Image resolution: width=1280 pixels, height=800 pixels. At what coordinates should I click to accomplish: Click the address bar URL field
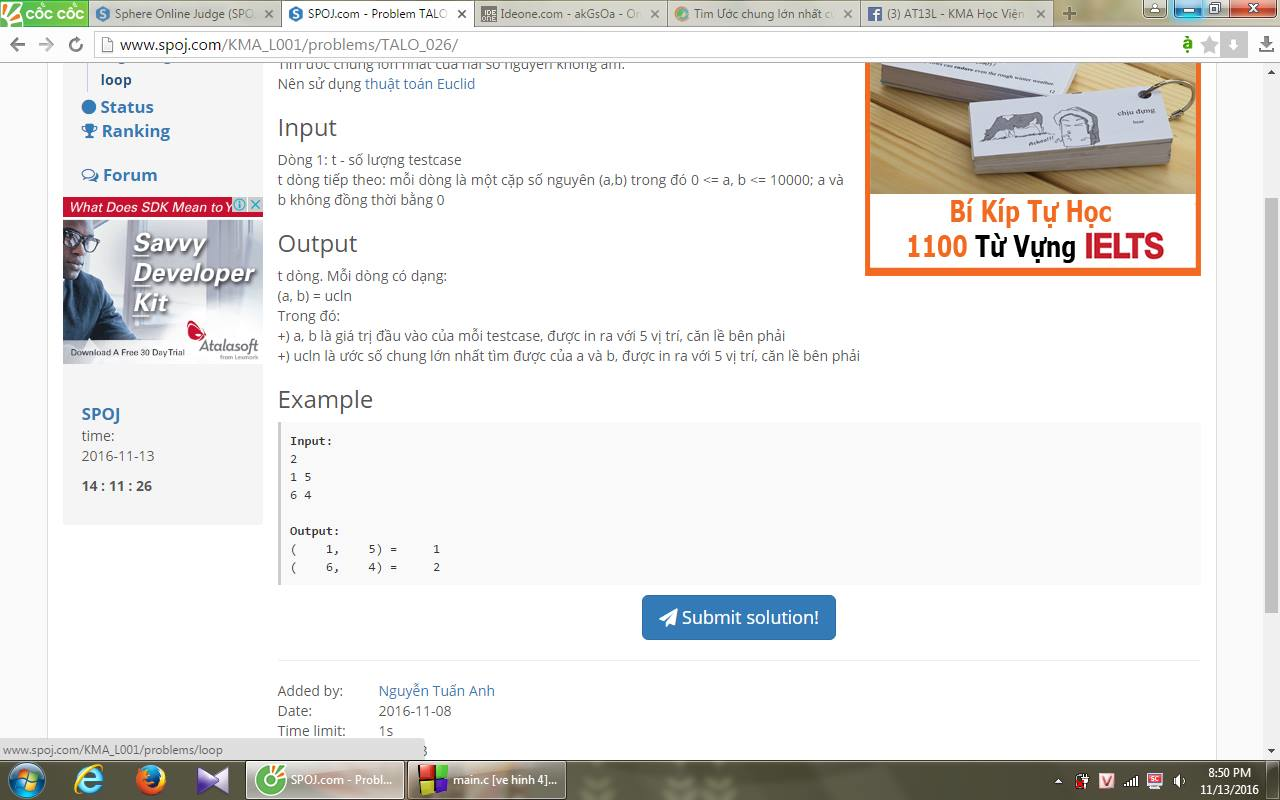click(600, 45)
